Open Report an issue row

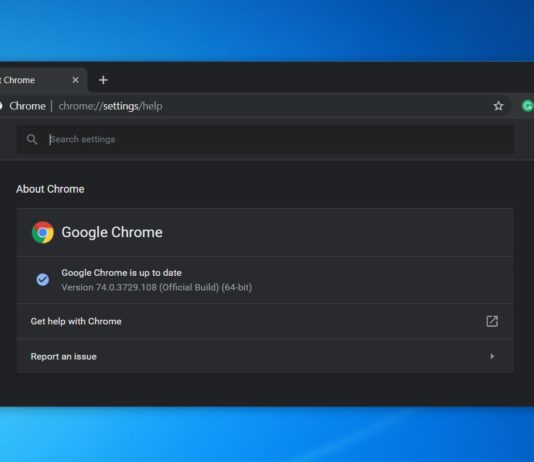[x=265, y=356]
